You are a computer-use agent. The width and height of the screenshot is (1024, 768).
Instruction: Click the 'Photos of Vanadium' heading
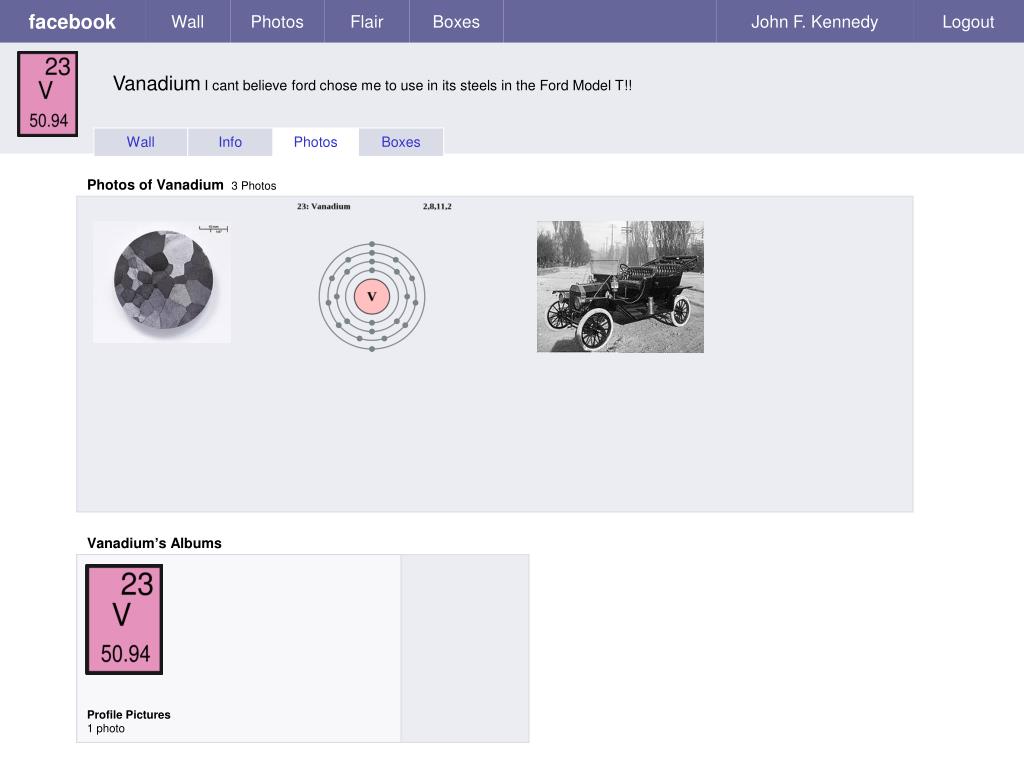click(155, 185)
